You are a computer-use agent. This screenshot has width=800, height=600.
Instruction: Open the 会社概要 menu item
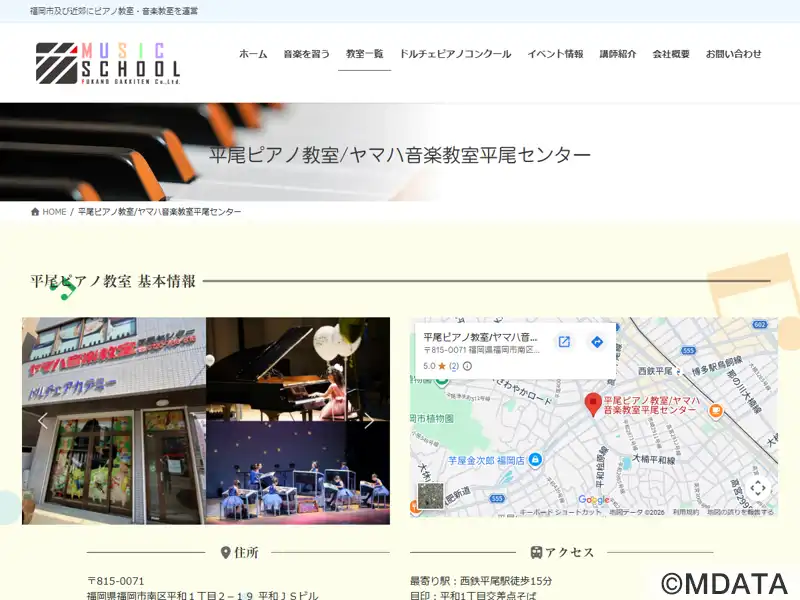pos(671,54)
